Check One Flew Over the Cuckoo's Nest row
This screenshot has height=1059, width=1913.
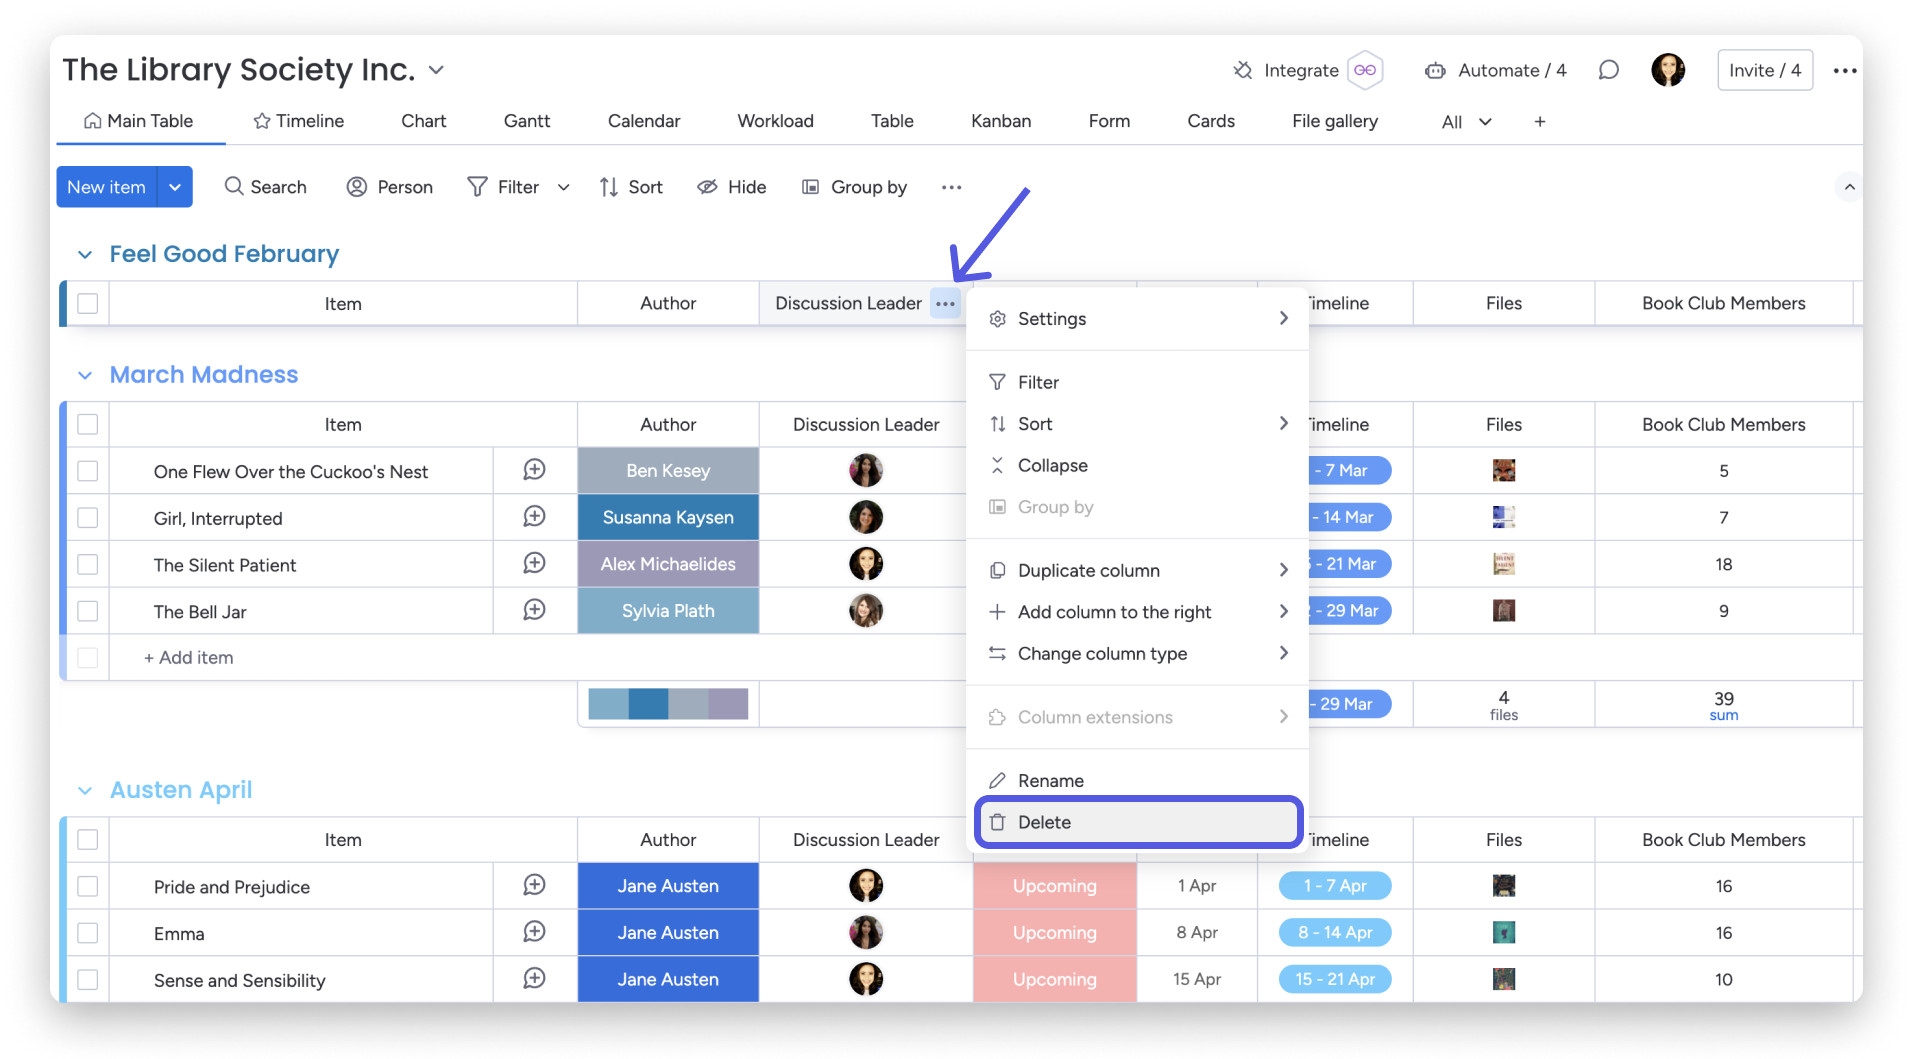pyautogui.click(x=88, y=471)
